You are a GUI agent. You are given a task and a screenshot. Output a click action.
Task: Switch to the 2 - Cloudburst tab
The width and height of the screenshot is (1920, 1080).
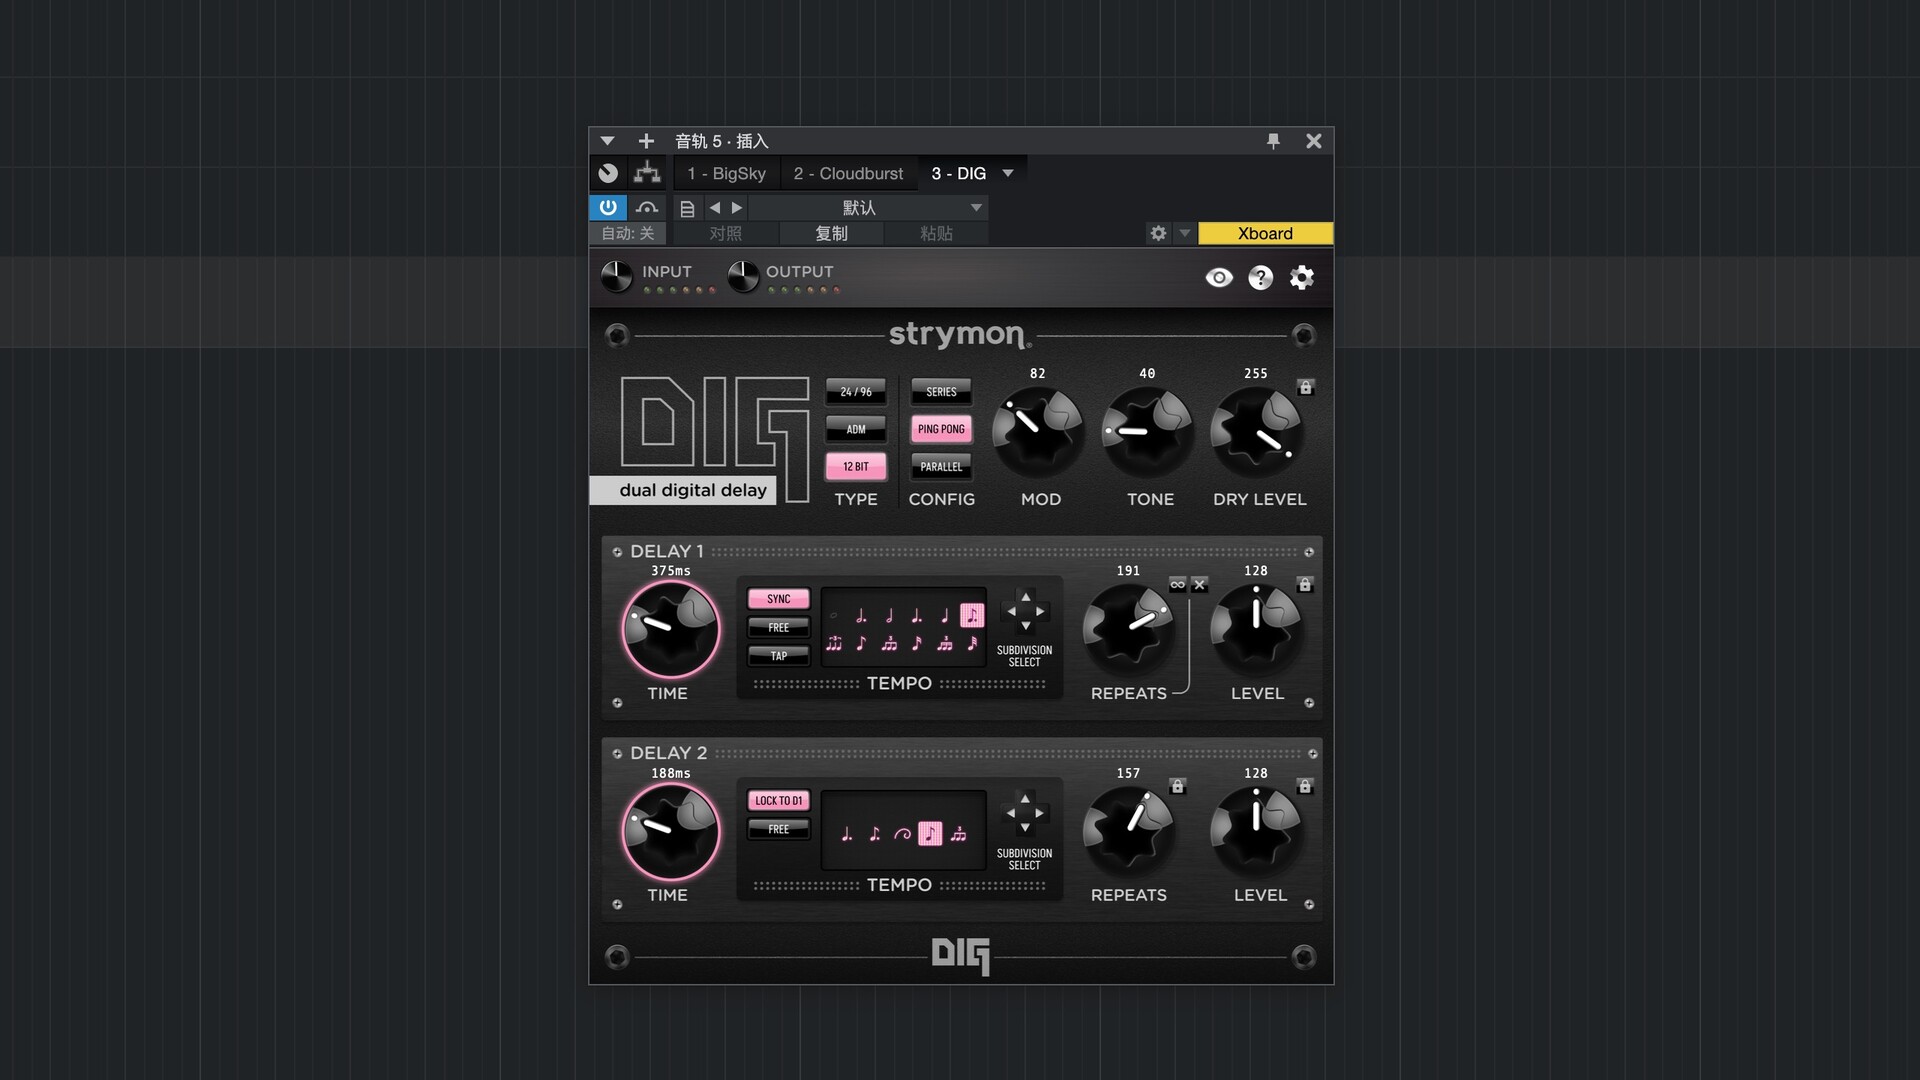pyautogui.click(x=848, y=173)
